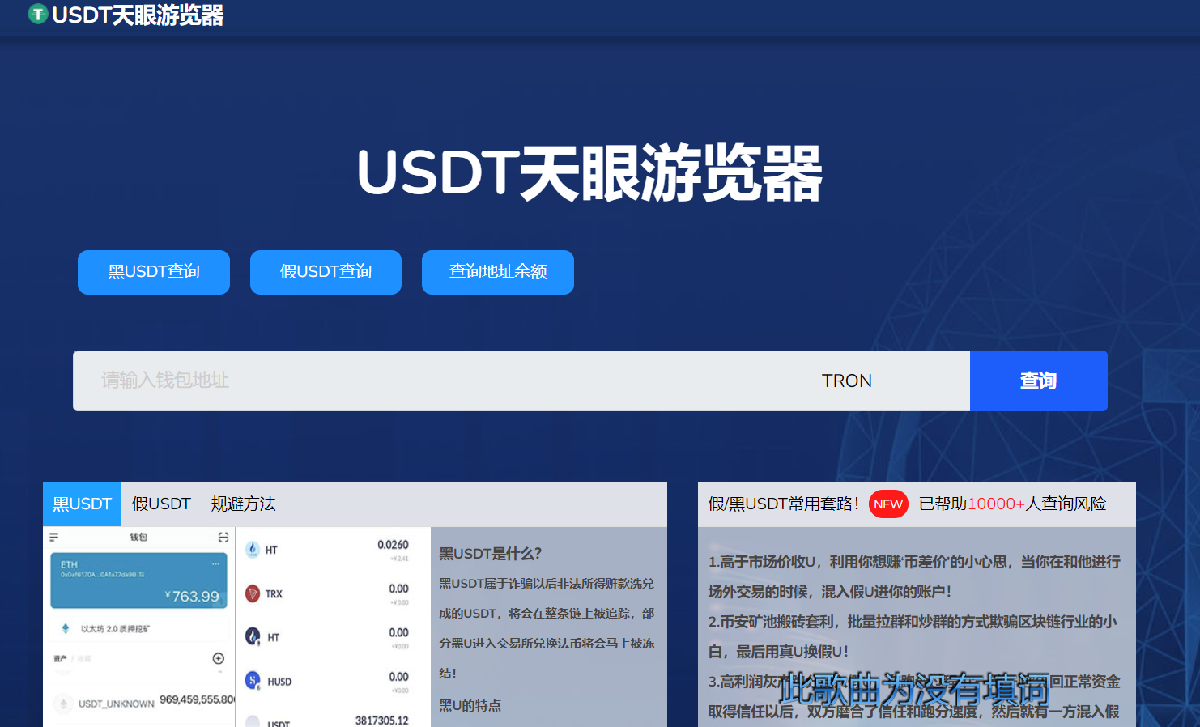Select the HT Huobi Token icon
Image resolution: width=1200 pixels, height=727 pixels.
253,550
